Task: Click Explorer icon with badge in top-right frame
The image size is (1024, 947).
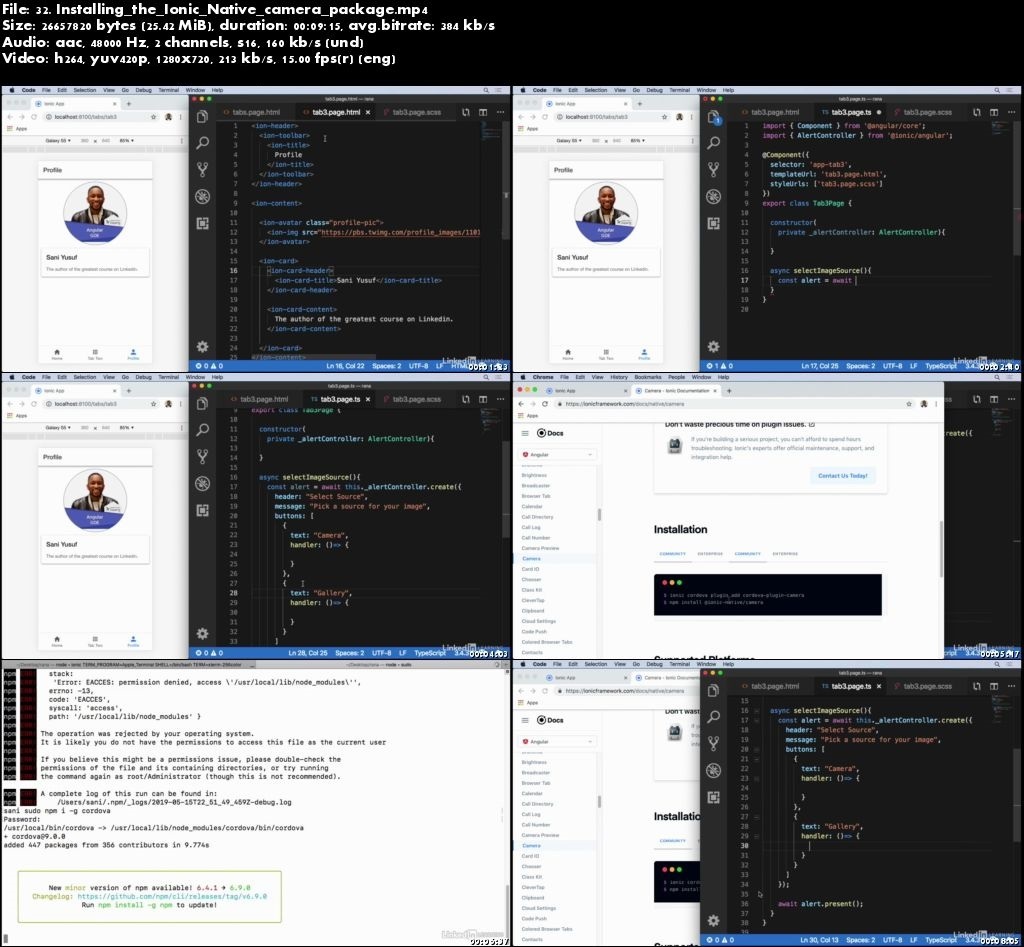Action: [714, 117]
